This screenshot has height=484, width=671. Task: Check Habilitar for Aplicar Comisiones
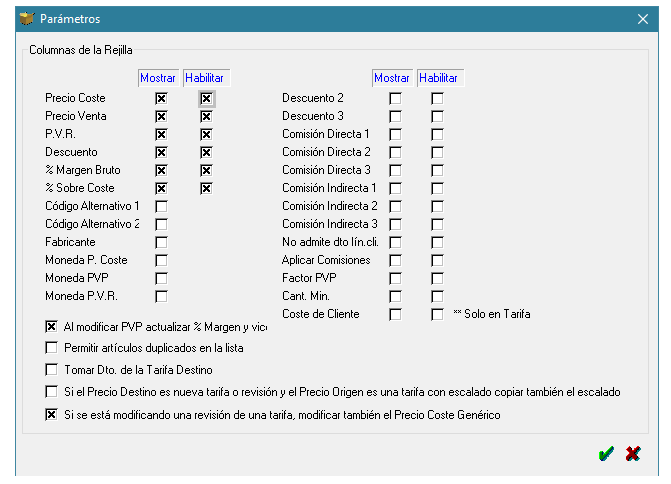click(437, 260)
